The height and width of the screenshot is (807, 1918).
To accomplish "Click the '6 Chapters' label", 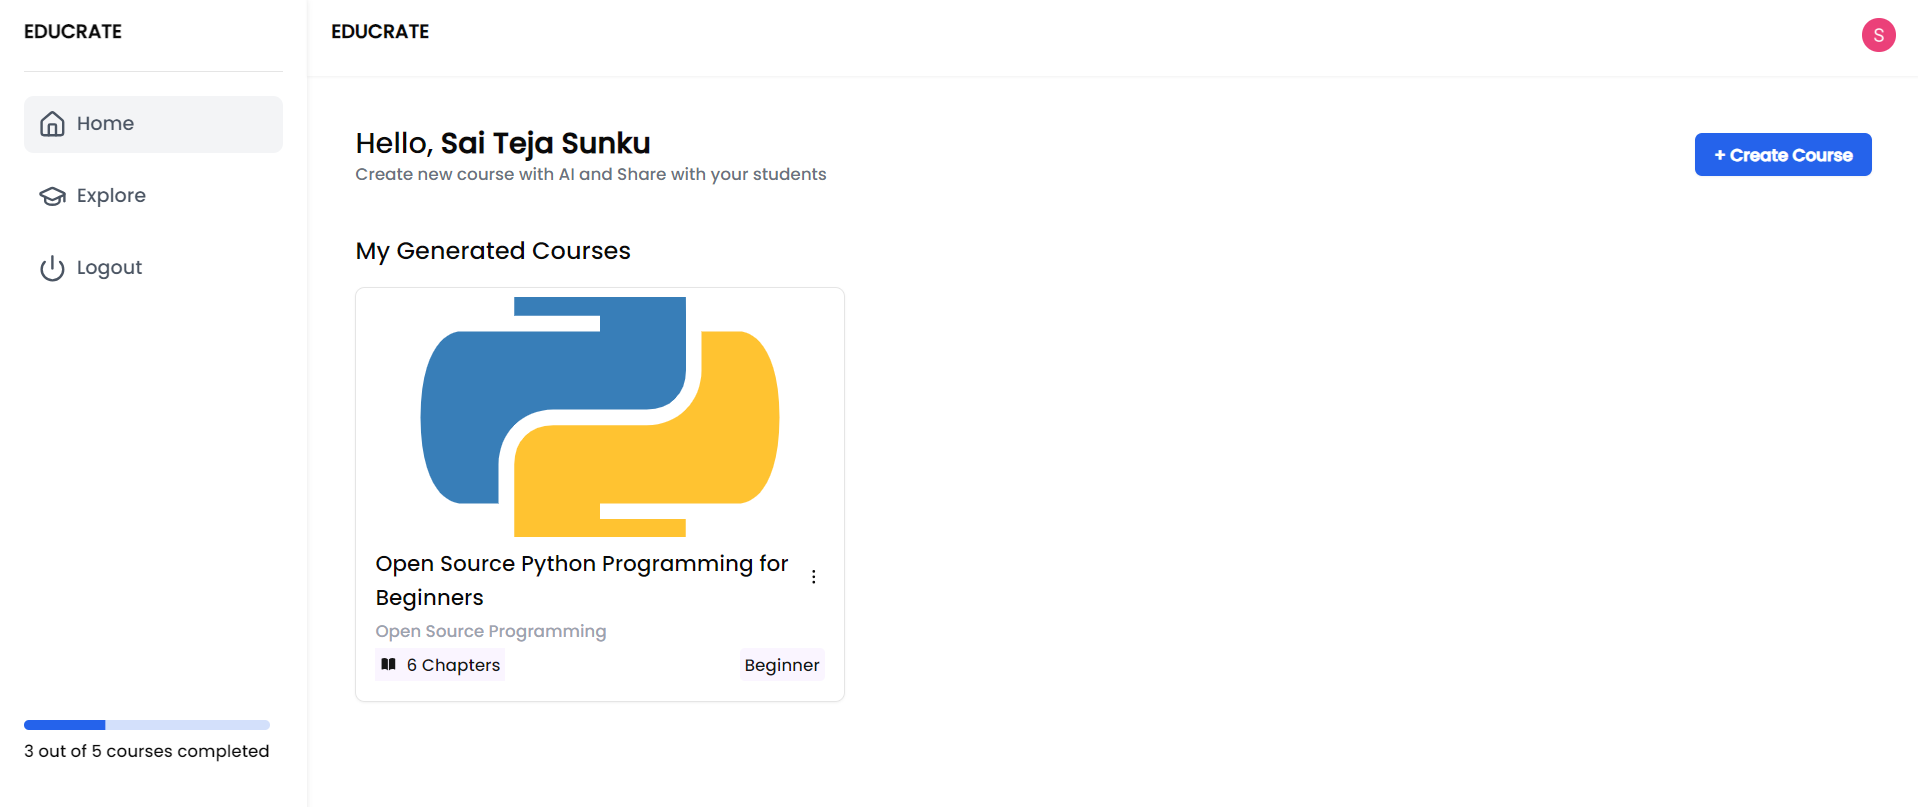I will click(453, 665).
